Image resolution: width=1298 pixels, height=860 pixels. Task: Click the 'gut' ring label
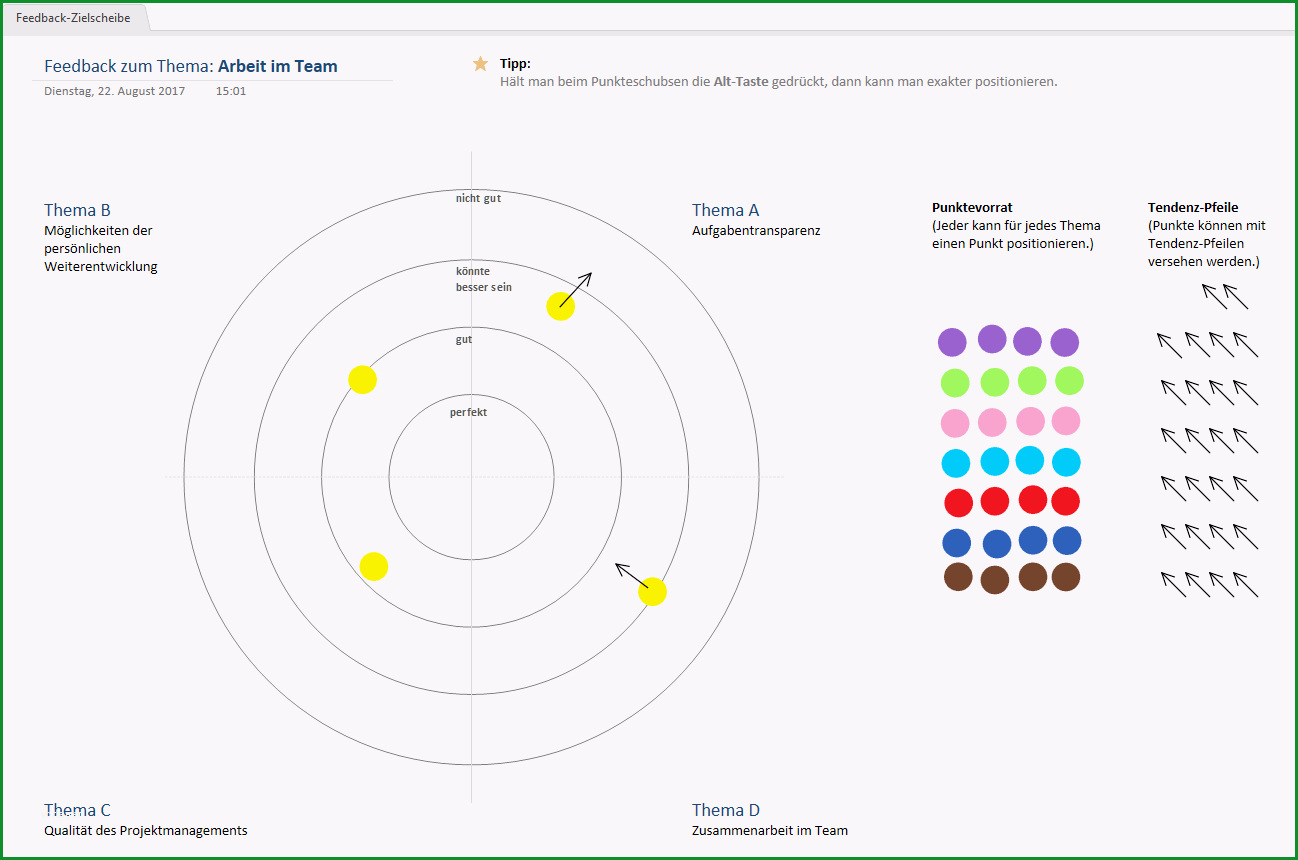[464, 340]
